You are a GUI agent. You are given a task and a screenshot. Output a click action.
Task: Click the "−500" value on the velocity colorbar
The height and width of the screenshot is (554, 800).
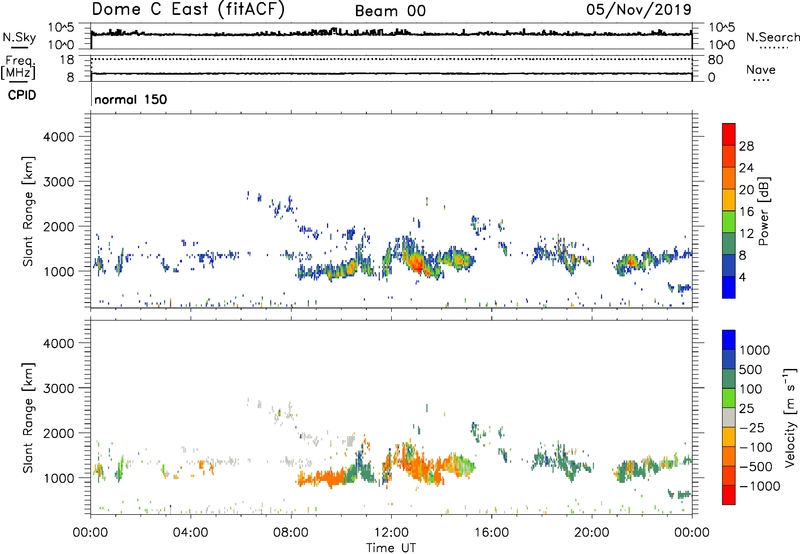pos(755,467)
